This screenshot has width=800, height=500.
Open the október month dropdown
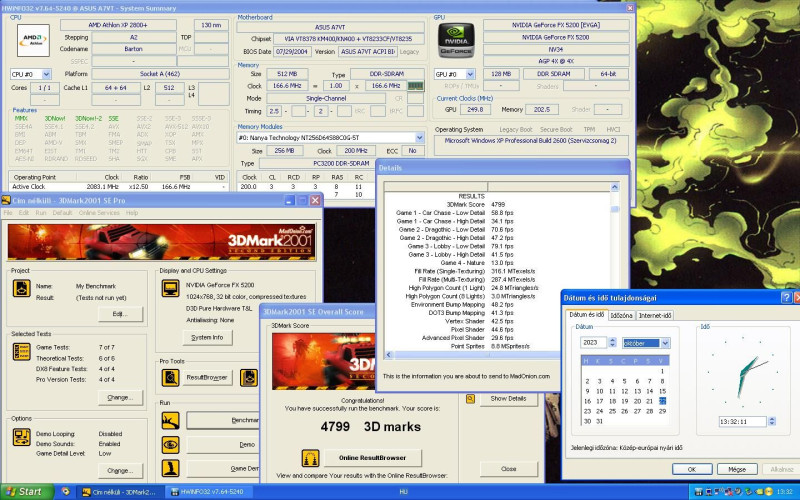coord(665,343)
